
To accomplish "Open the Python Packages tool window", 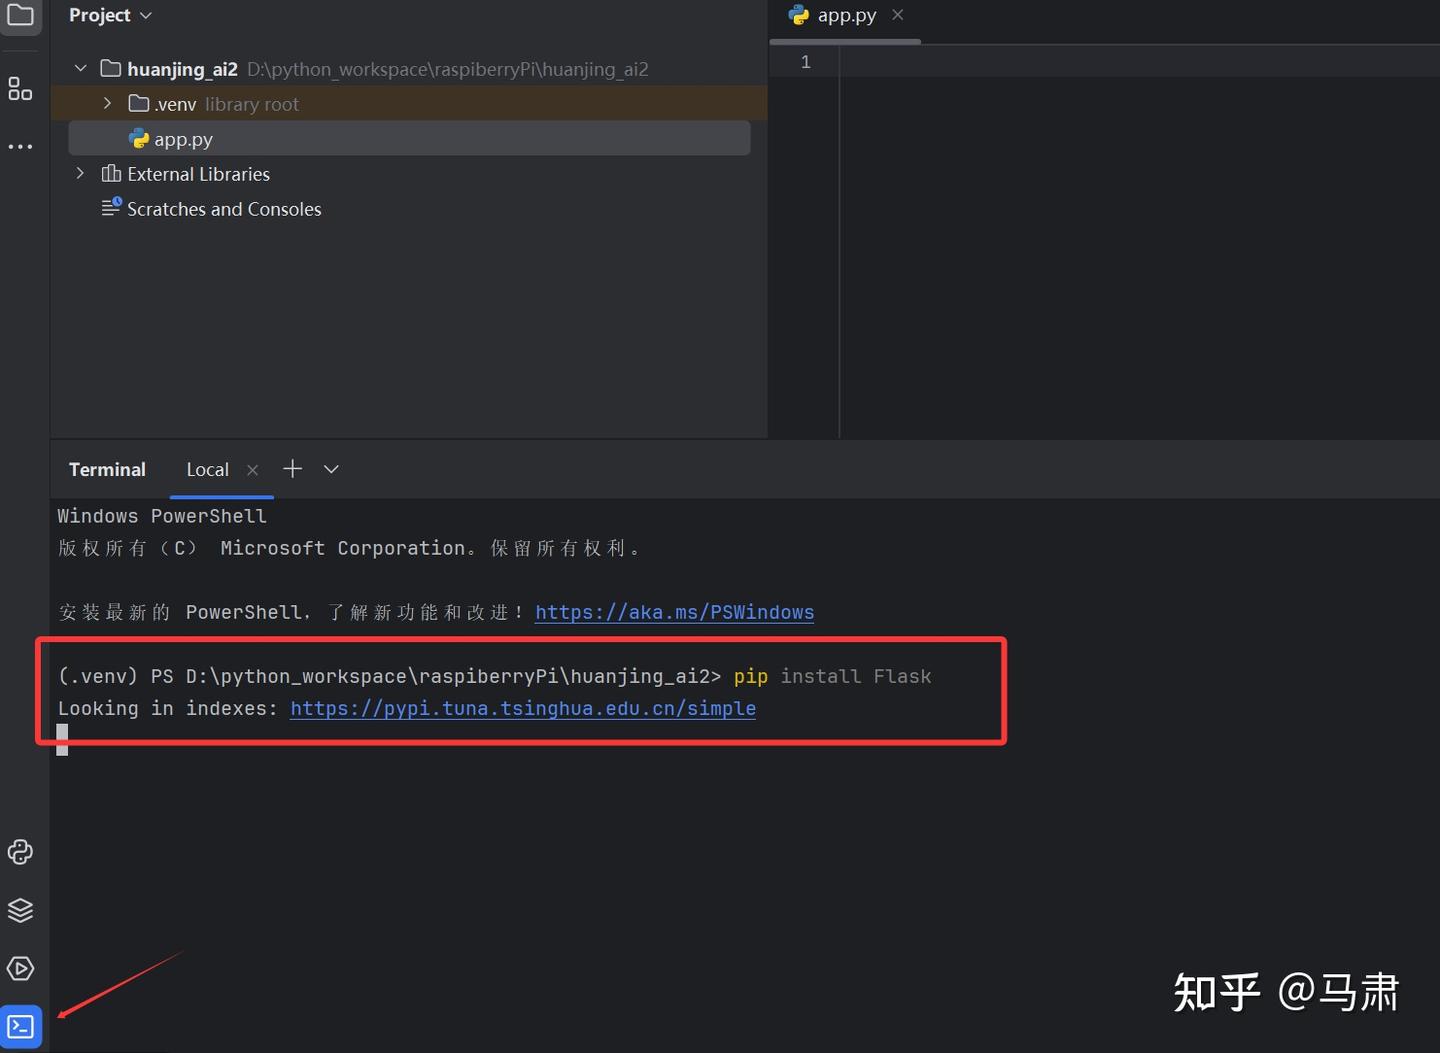I will (x=20, y=910).
